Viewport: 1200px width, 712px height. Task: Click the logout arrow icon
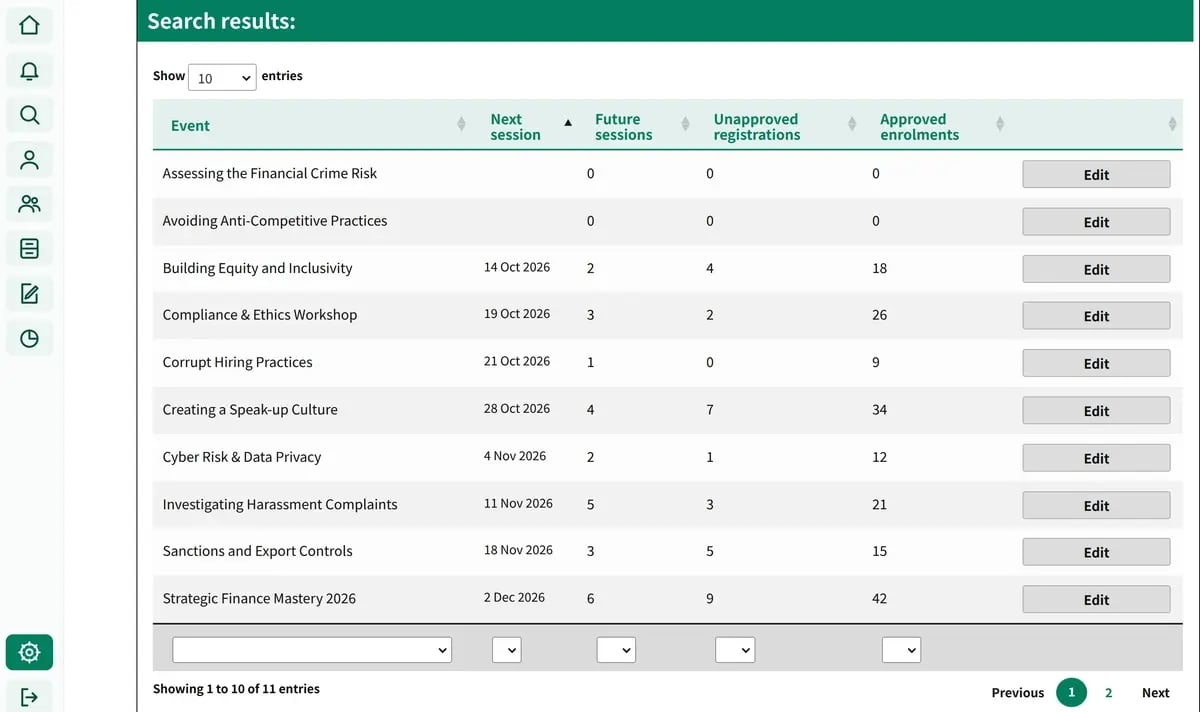click(x=29, y=696)
